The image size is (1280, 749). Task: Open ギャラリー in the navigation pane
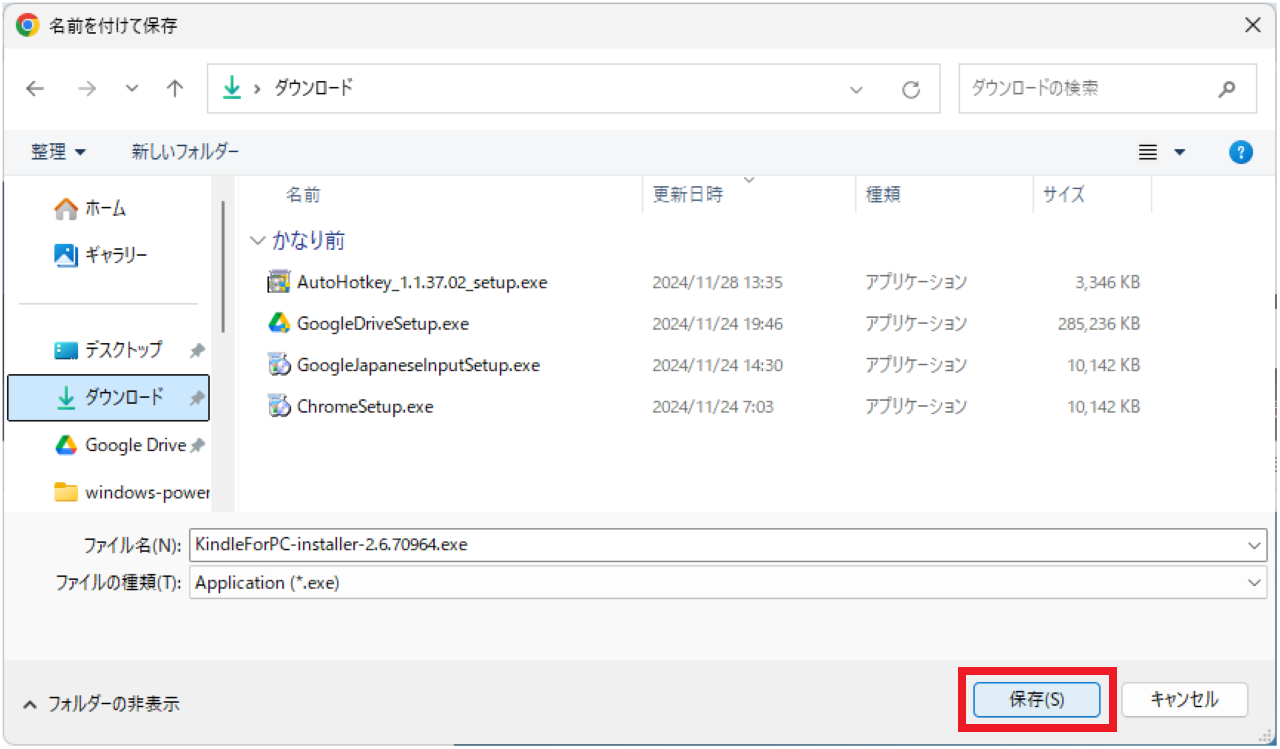point(100,255)
